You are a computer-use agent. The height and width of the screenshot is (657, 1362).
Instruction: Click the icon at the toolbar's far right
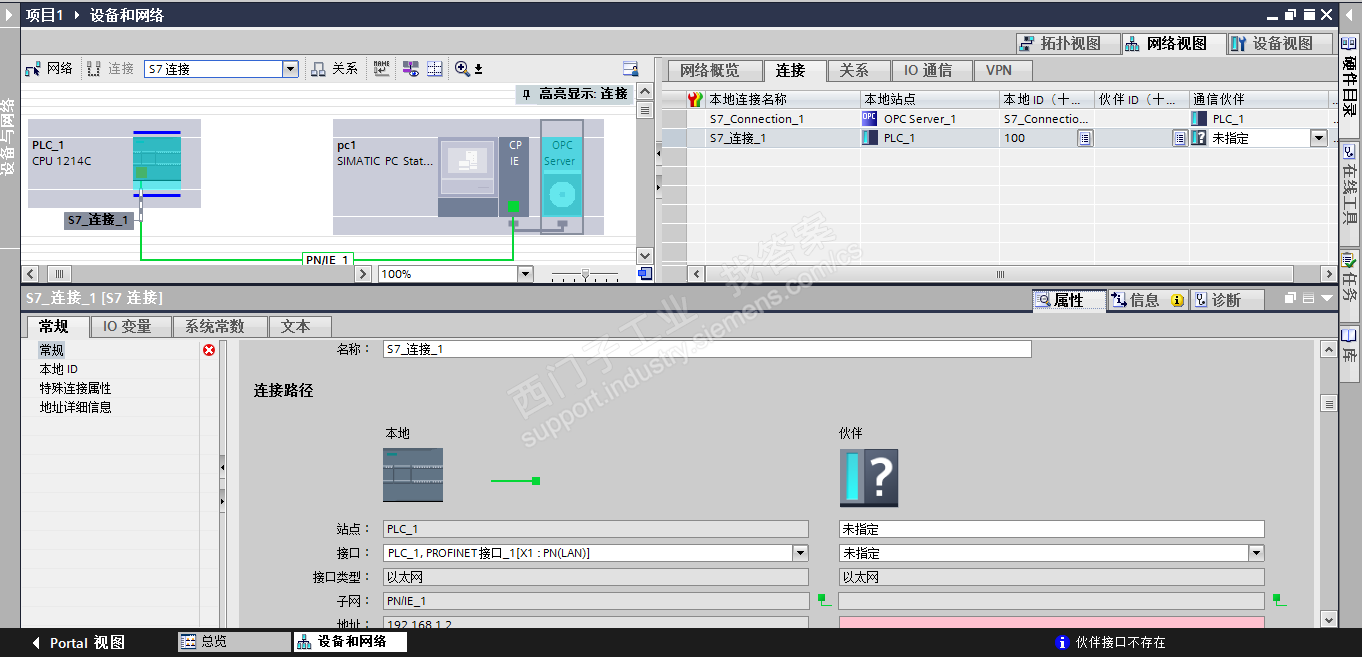[x=630, y=69]
